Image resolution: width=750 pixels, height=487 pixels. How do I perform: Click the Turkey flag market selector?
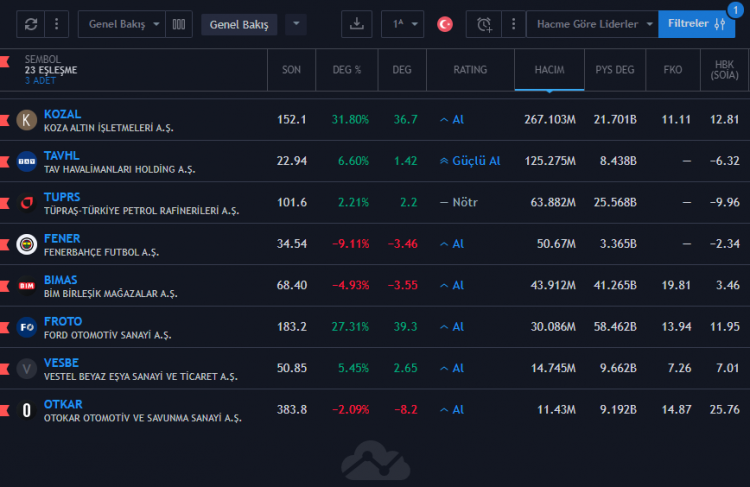[x=445, y=24]
